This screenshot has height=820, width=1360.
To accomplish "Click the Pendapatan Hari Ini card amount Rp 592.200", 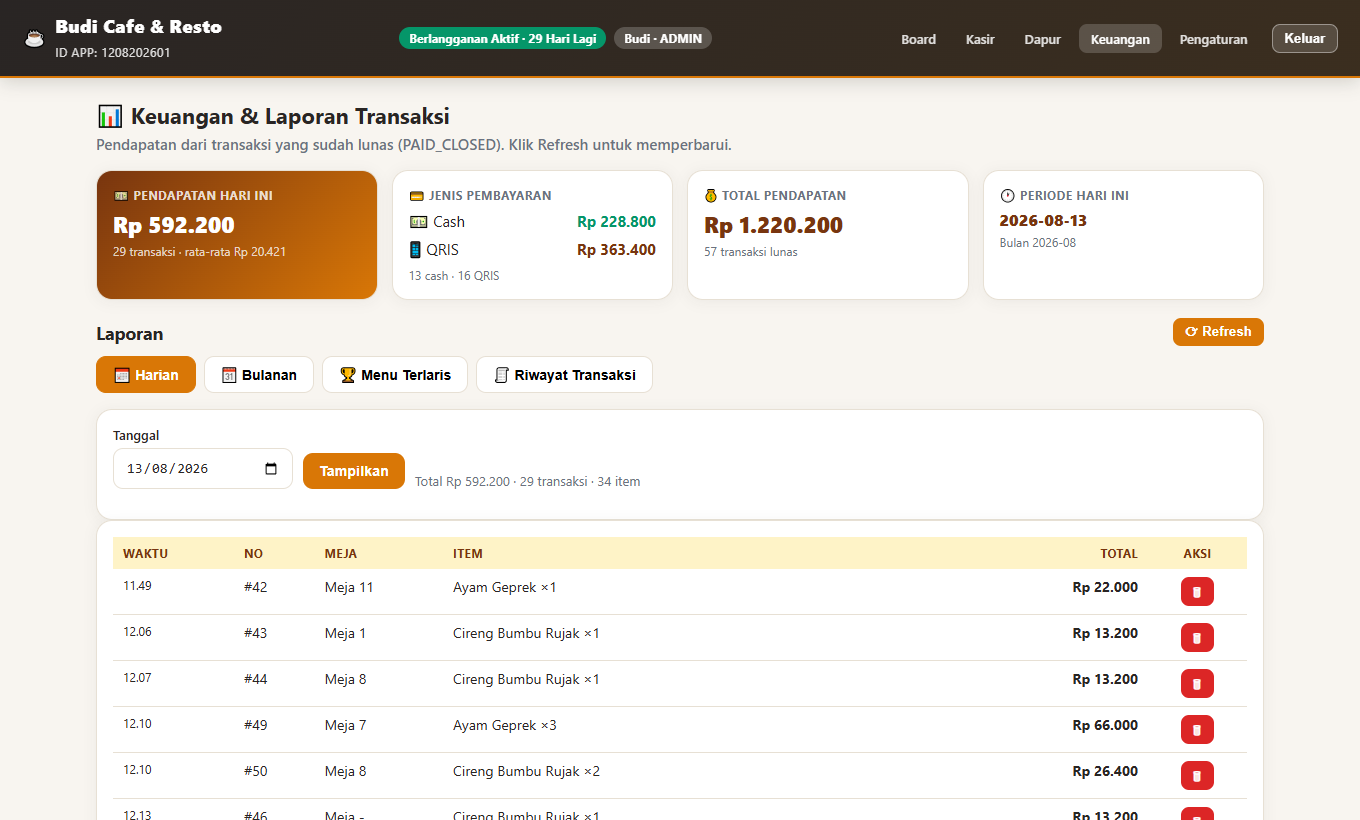I will pyautogui.click(x=174, y=225).
